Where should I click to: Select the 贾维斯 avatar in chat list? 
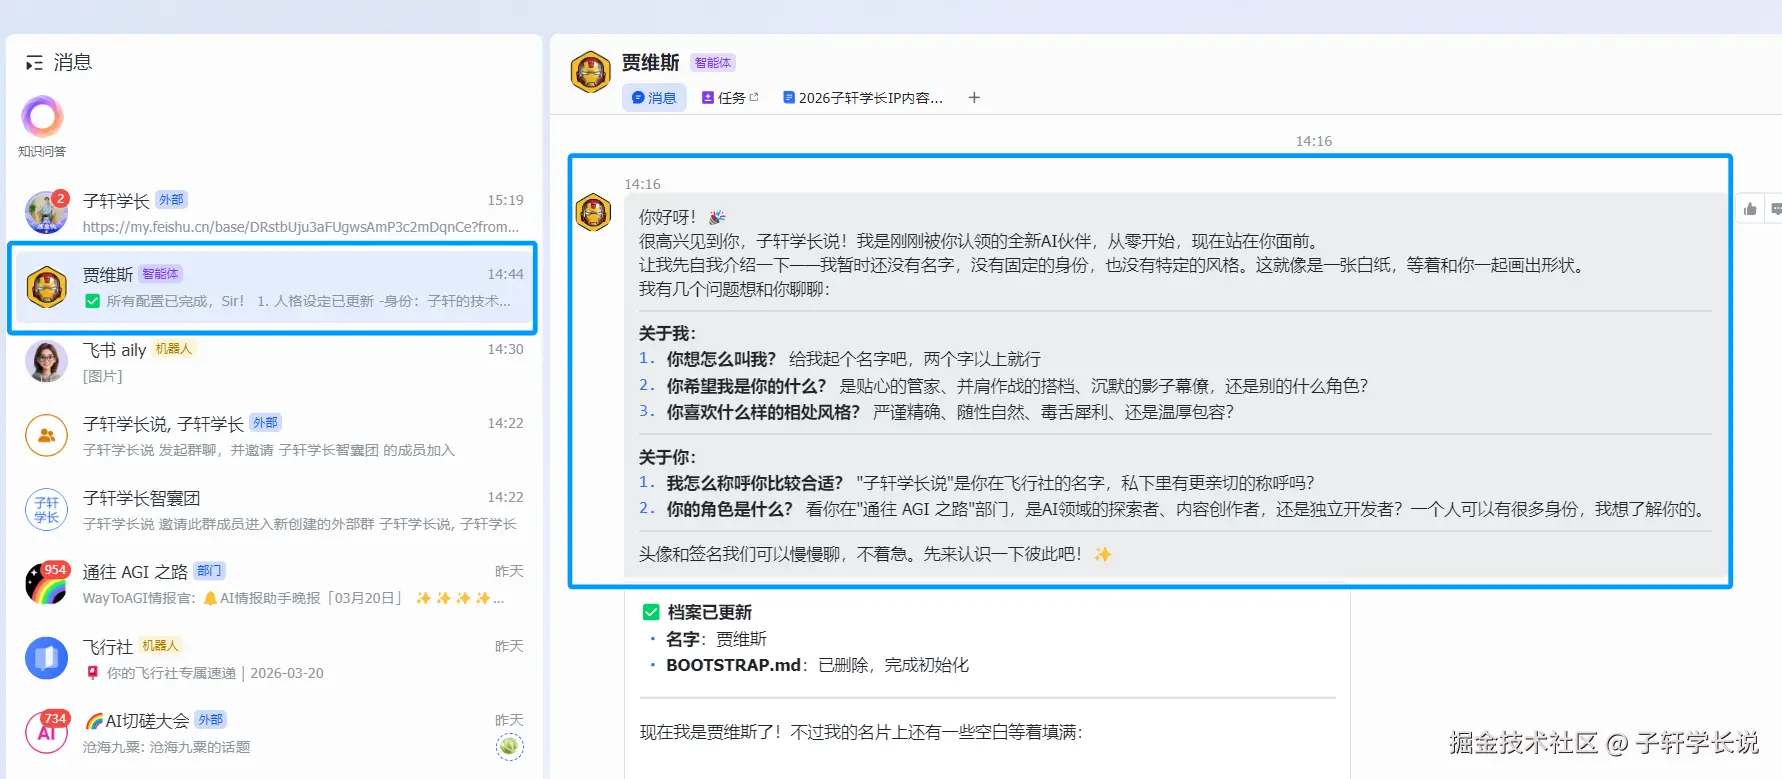pos(47,287)
